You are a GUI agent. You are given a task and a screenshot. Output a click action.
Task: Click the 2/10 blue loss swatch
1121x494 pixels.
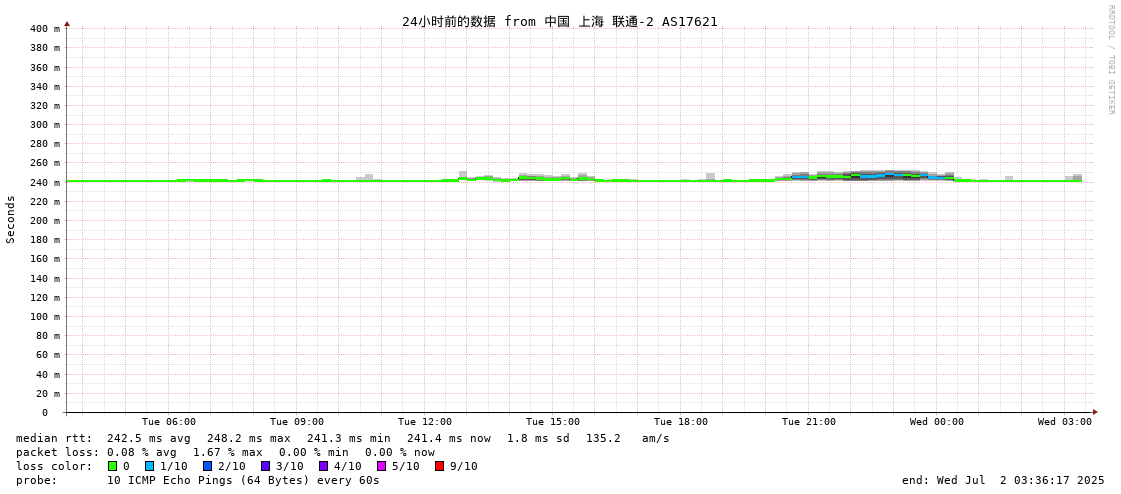pyautogui.click(x=207, y=466)
